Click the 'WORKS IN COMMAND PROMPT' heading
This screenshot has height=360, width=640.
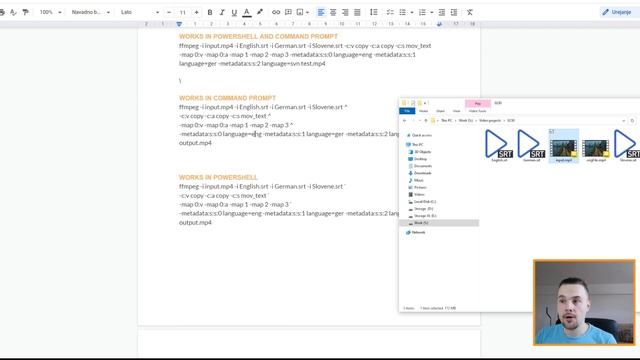point(227,98)
